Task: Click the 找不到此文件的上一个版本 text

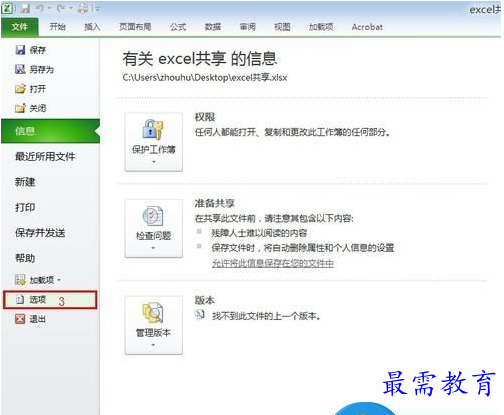Action: pos(267,316)
